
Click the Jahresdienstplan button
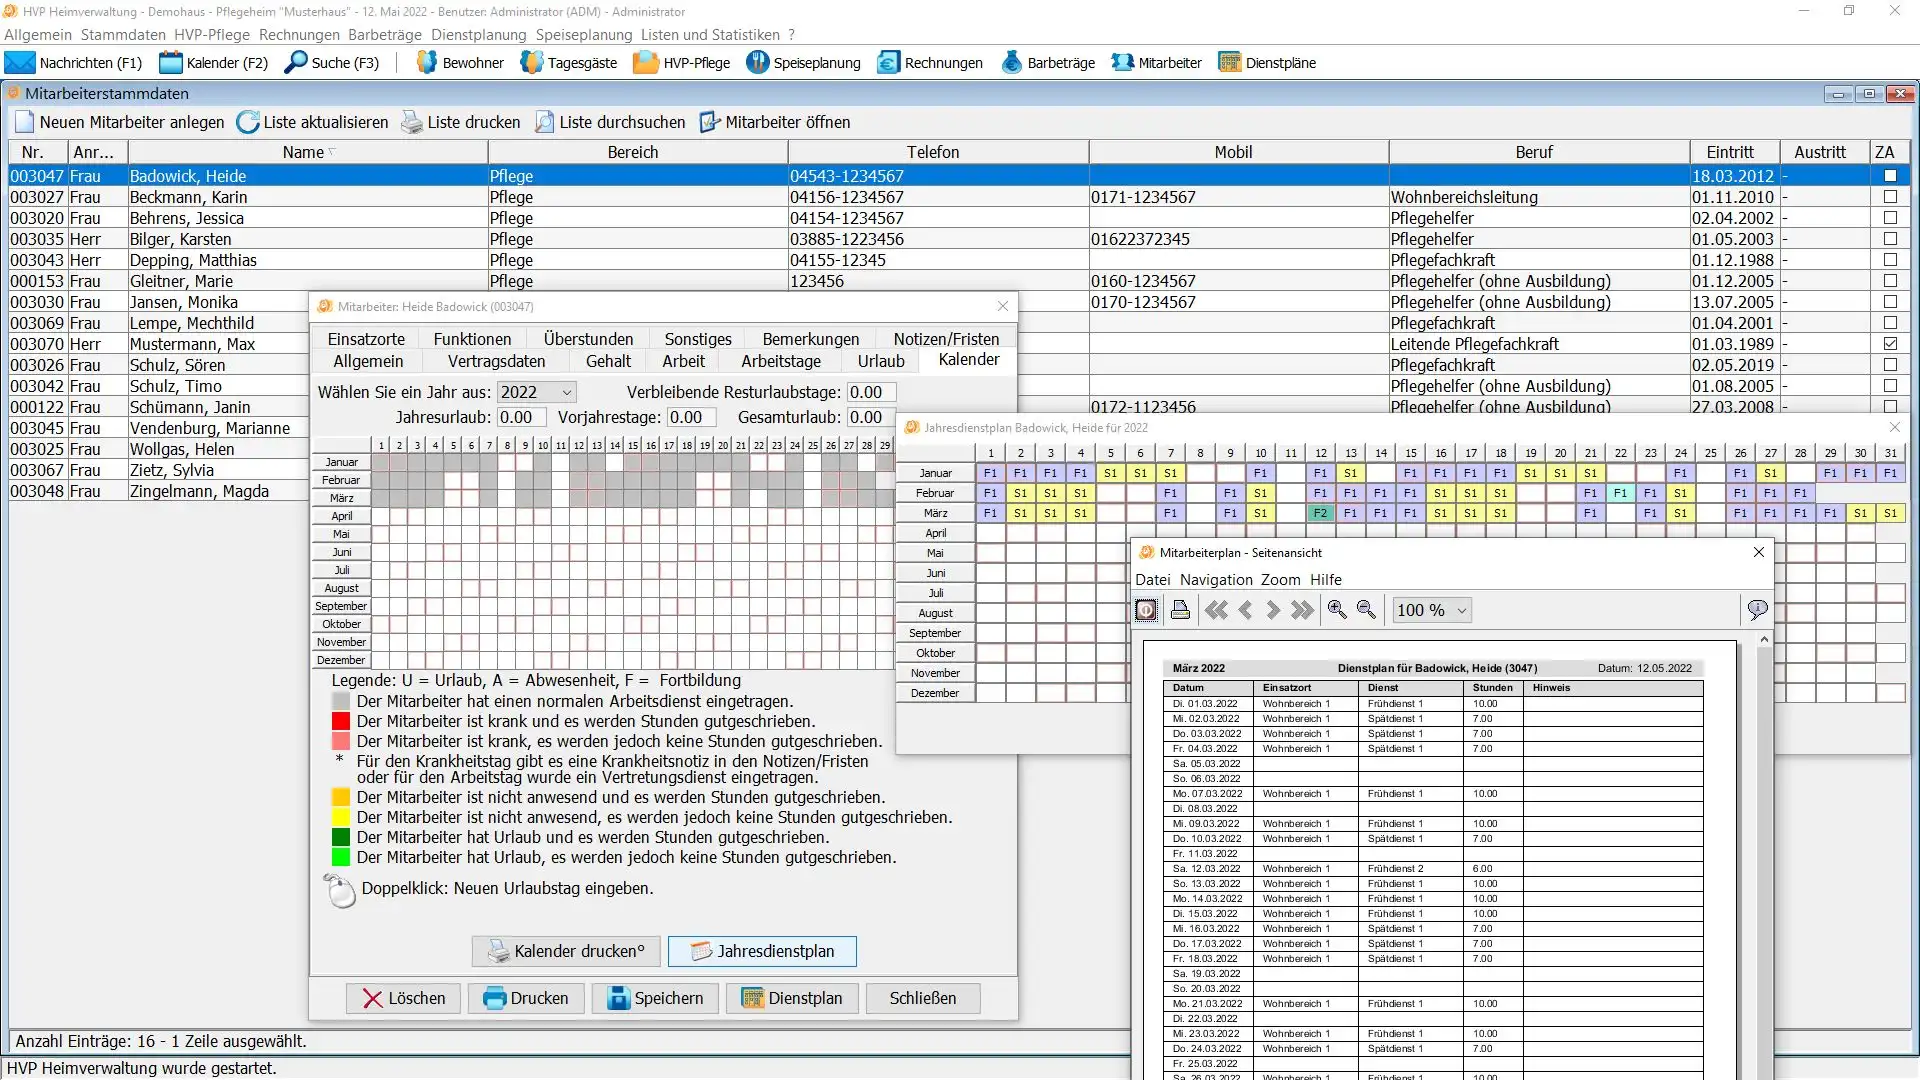click(x=762, y=951)
